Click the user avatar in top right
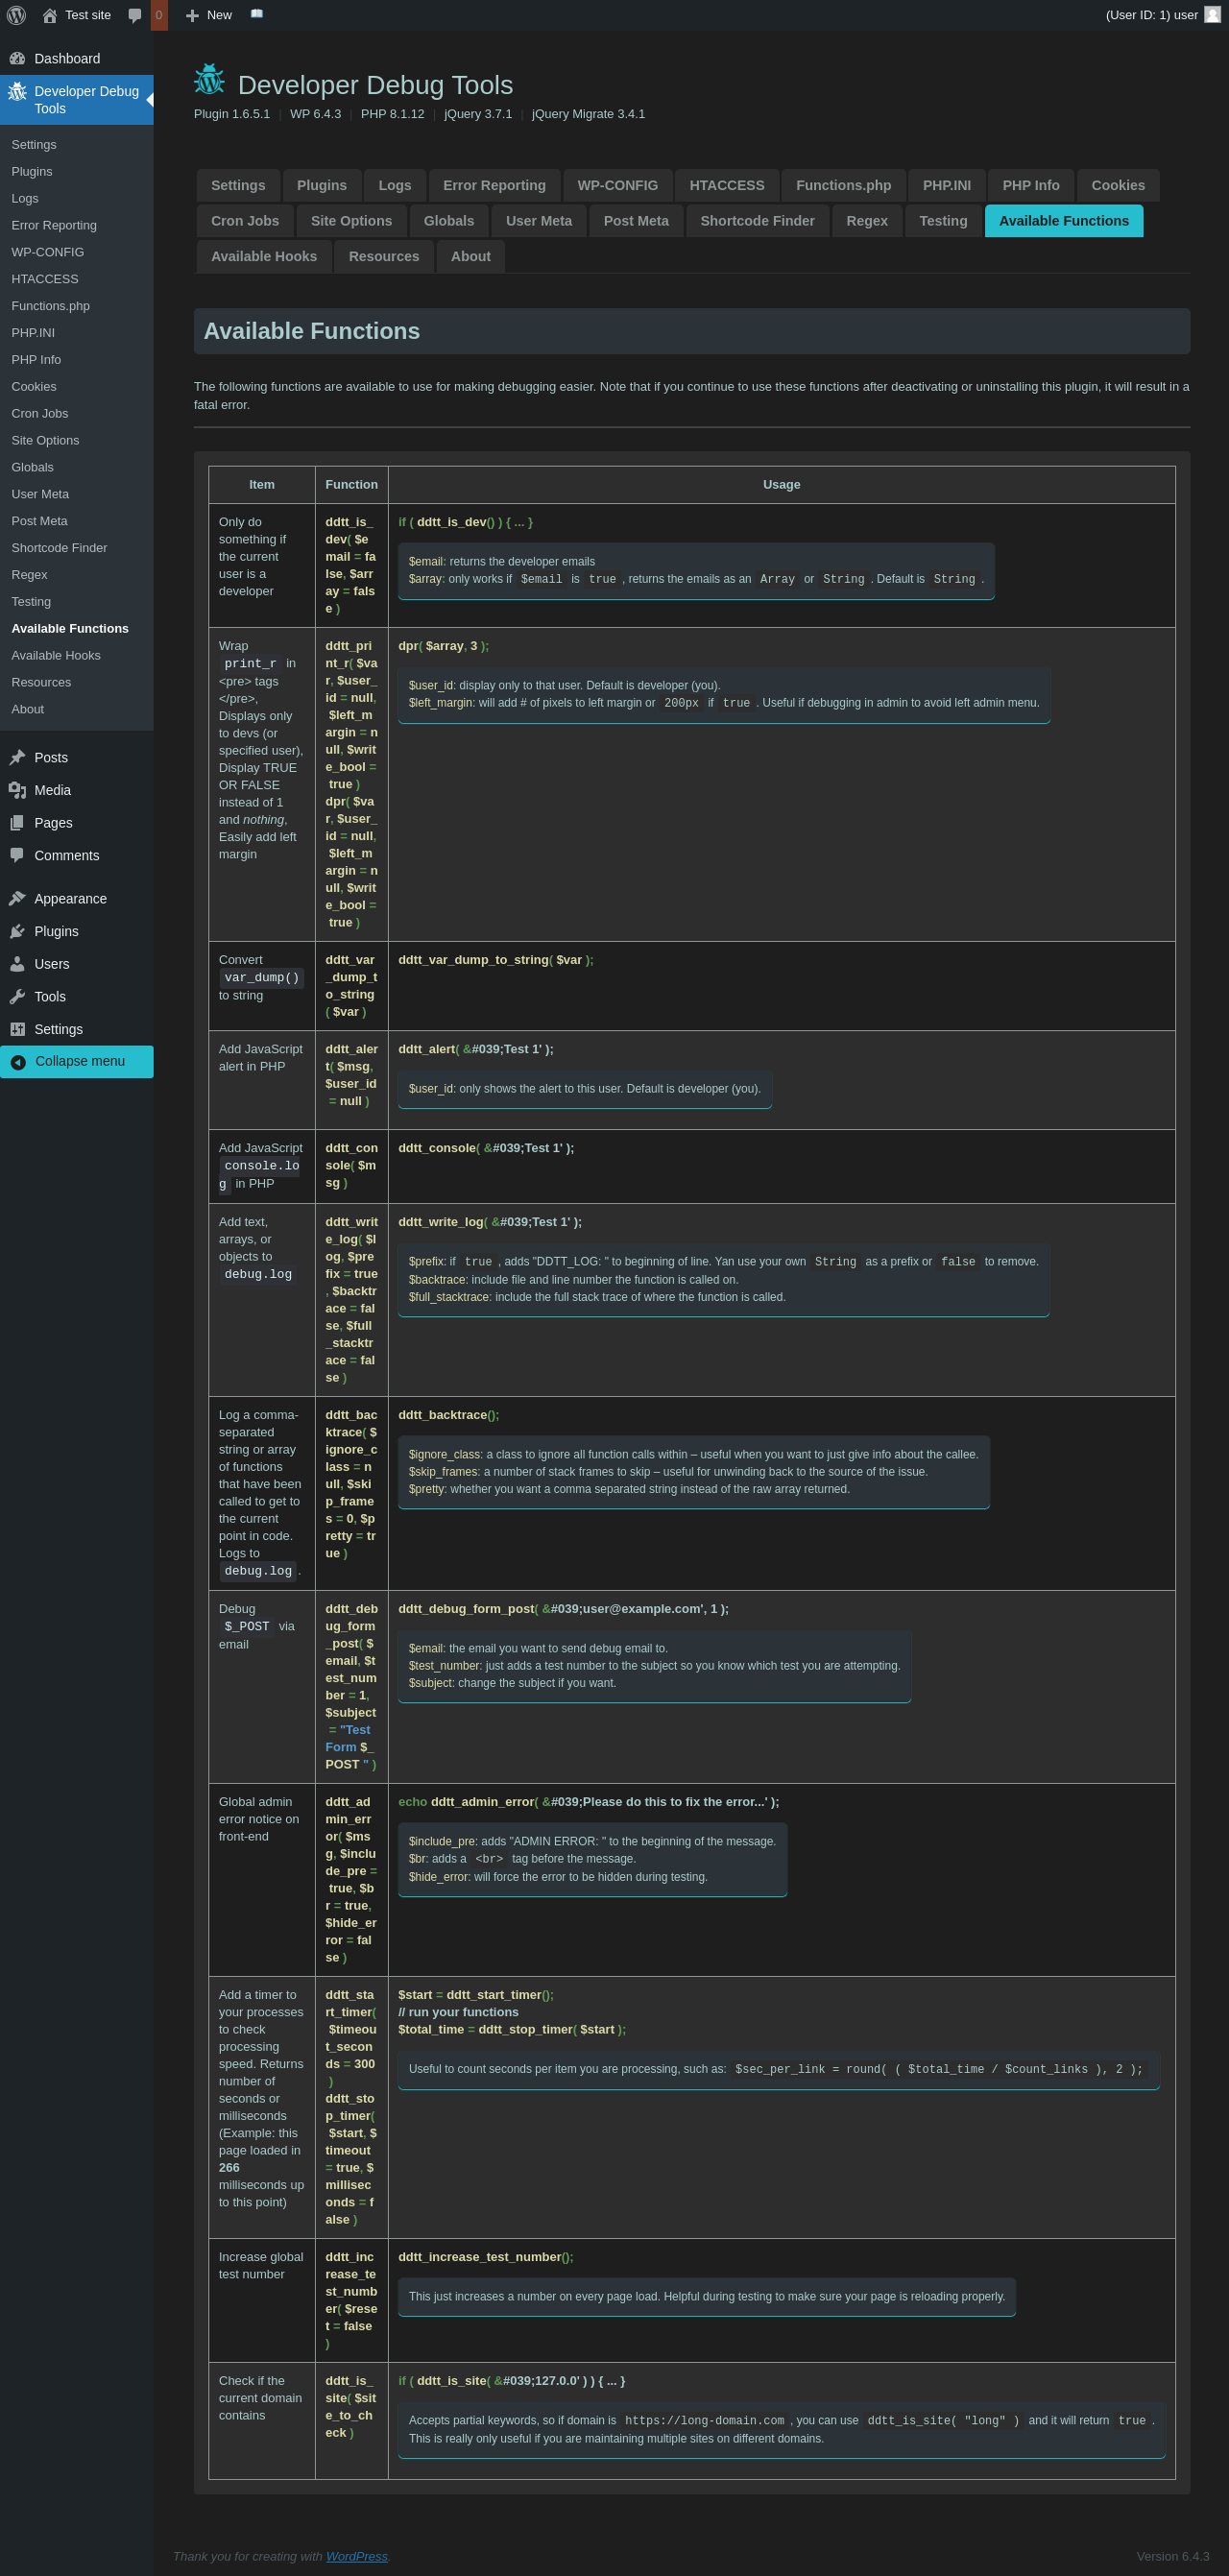This screenshot has width=1229, height=2576. coord(1212,14)
